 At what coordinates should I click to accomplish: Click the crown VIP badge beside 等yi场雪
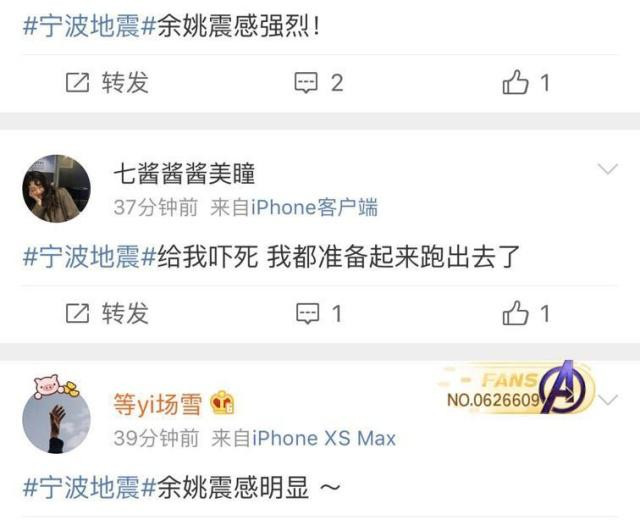coord(222,402)
